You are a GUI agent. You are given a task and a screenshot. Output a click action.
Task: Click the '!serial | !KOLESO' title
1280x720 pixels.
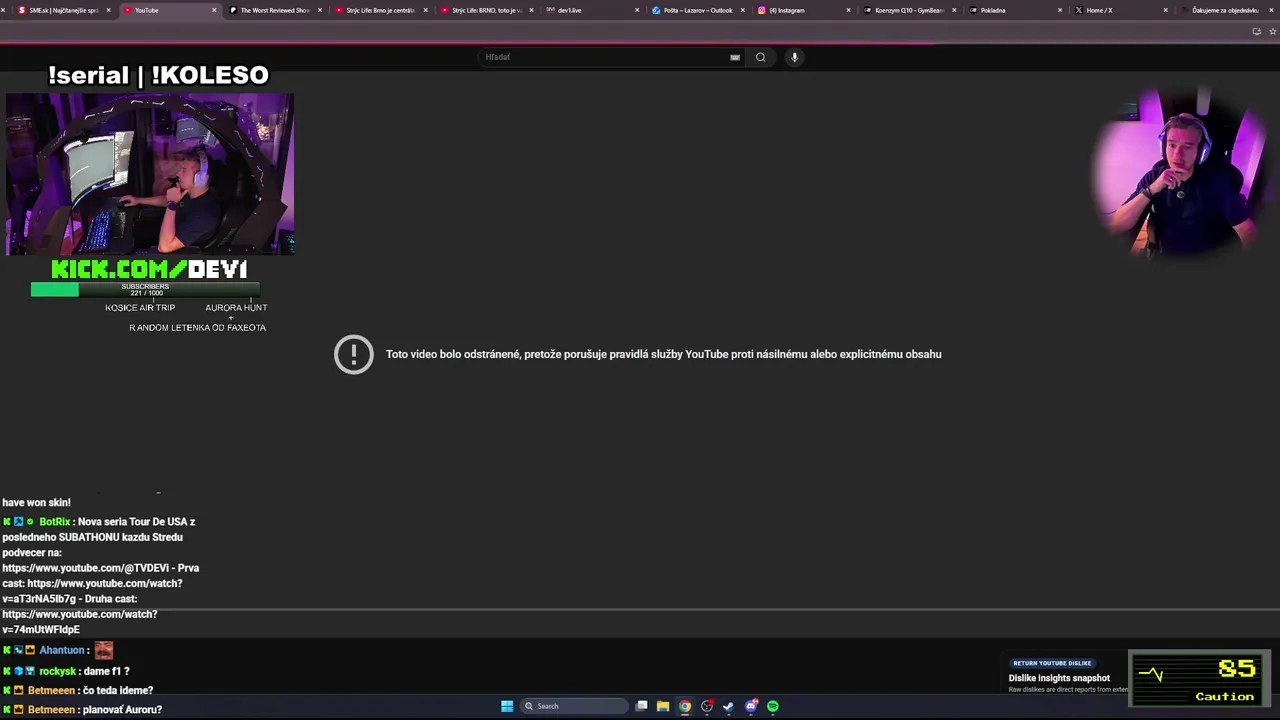tap(158, 75)
